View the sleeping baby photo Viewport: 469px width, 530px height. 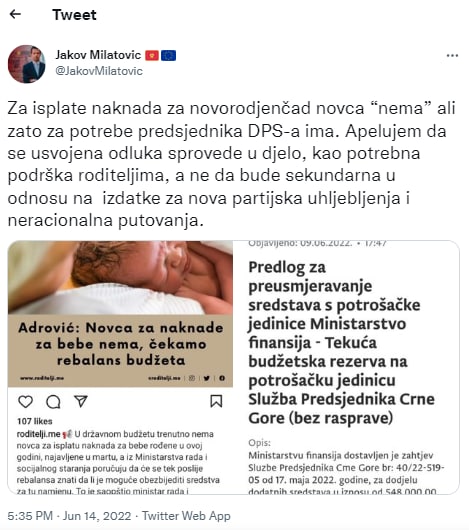click(120, 278)
